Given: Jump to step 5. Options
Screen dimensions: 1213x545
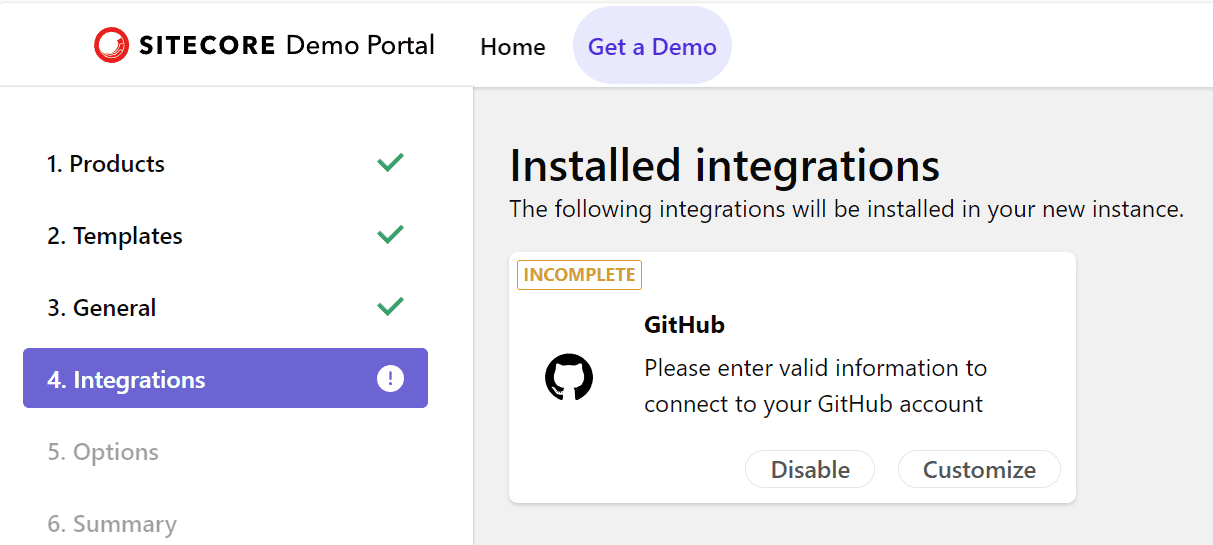Looking at the screenshot, I should coord(103,452).
